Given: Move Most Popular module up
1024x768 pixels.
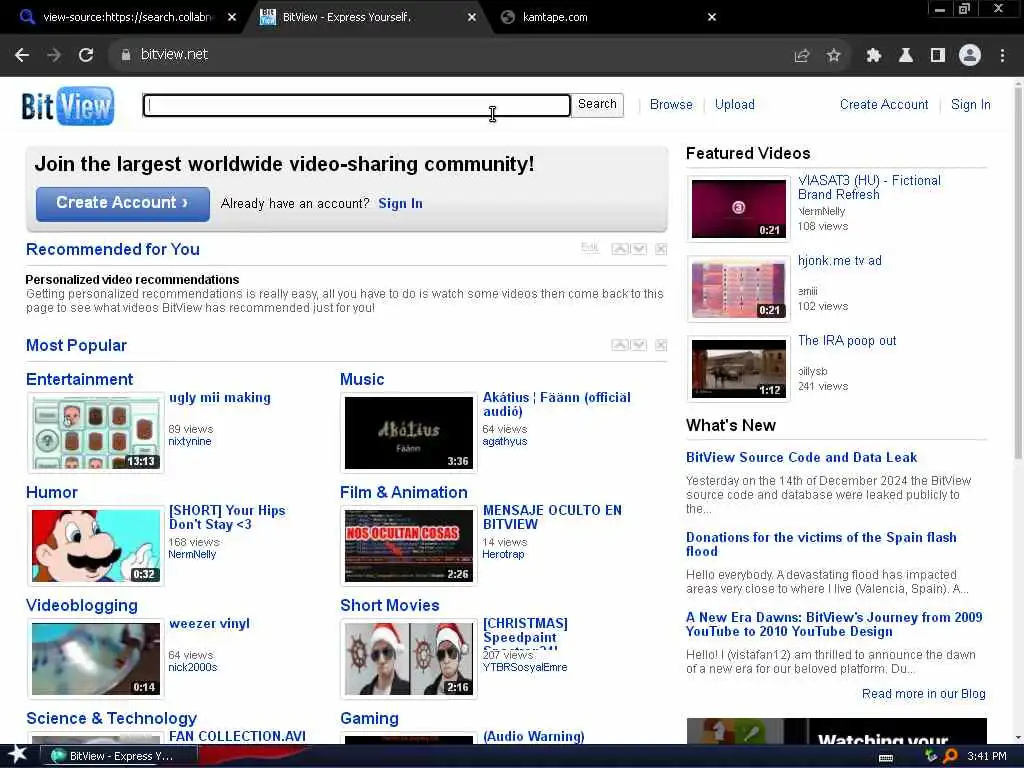Looking at the screenshot, I should coord(620,345).
